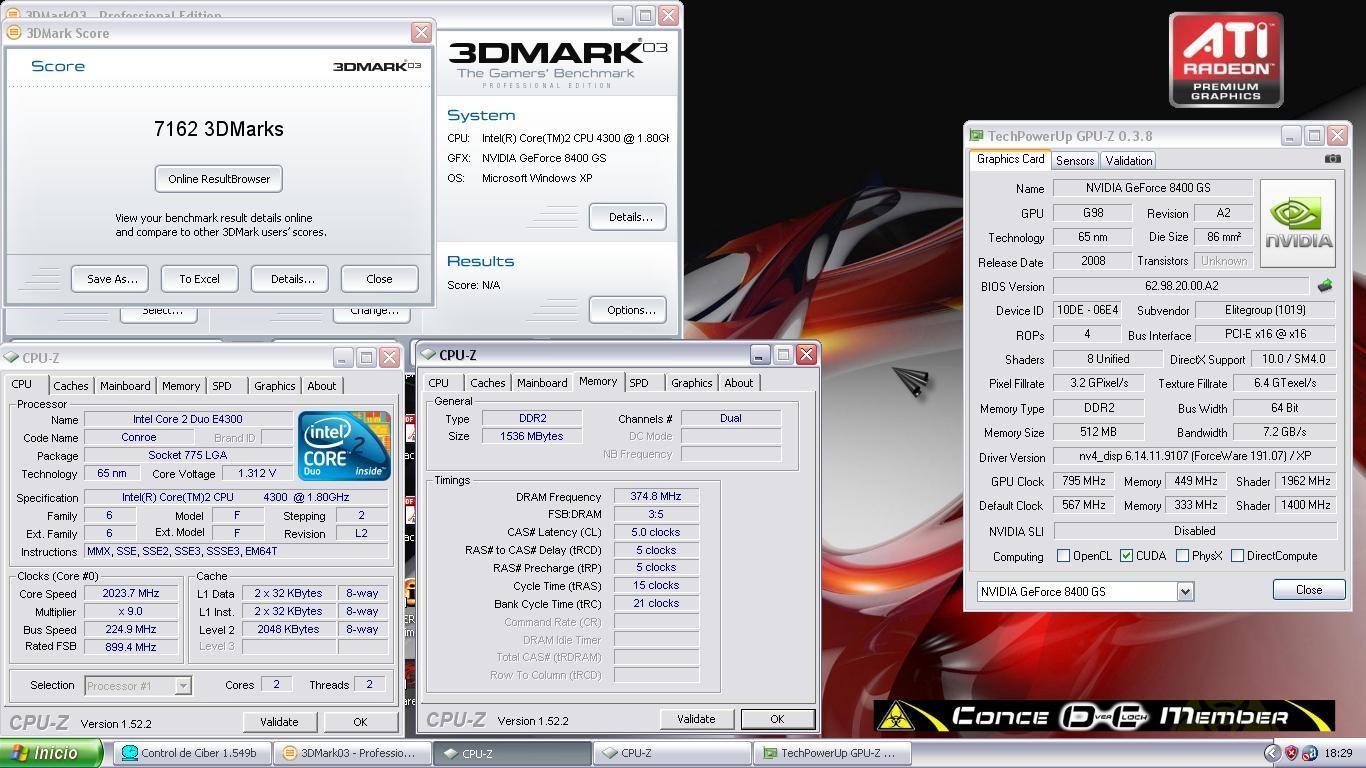Open Graphics tab in left CPU-Z window
Screen dimensions: 1366x768
[274, 386]
